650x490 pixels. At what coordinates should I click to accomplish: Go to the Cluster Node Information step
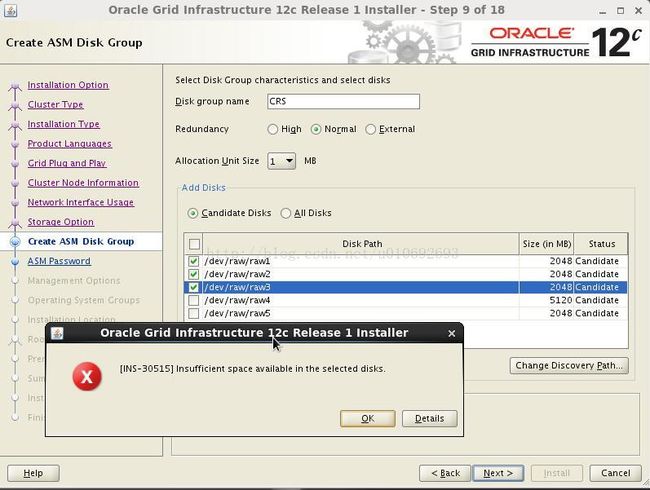click(83, 183)
